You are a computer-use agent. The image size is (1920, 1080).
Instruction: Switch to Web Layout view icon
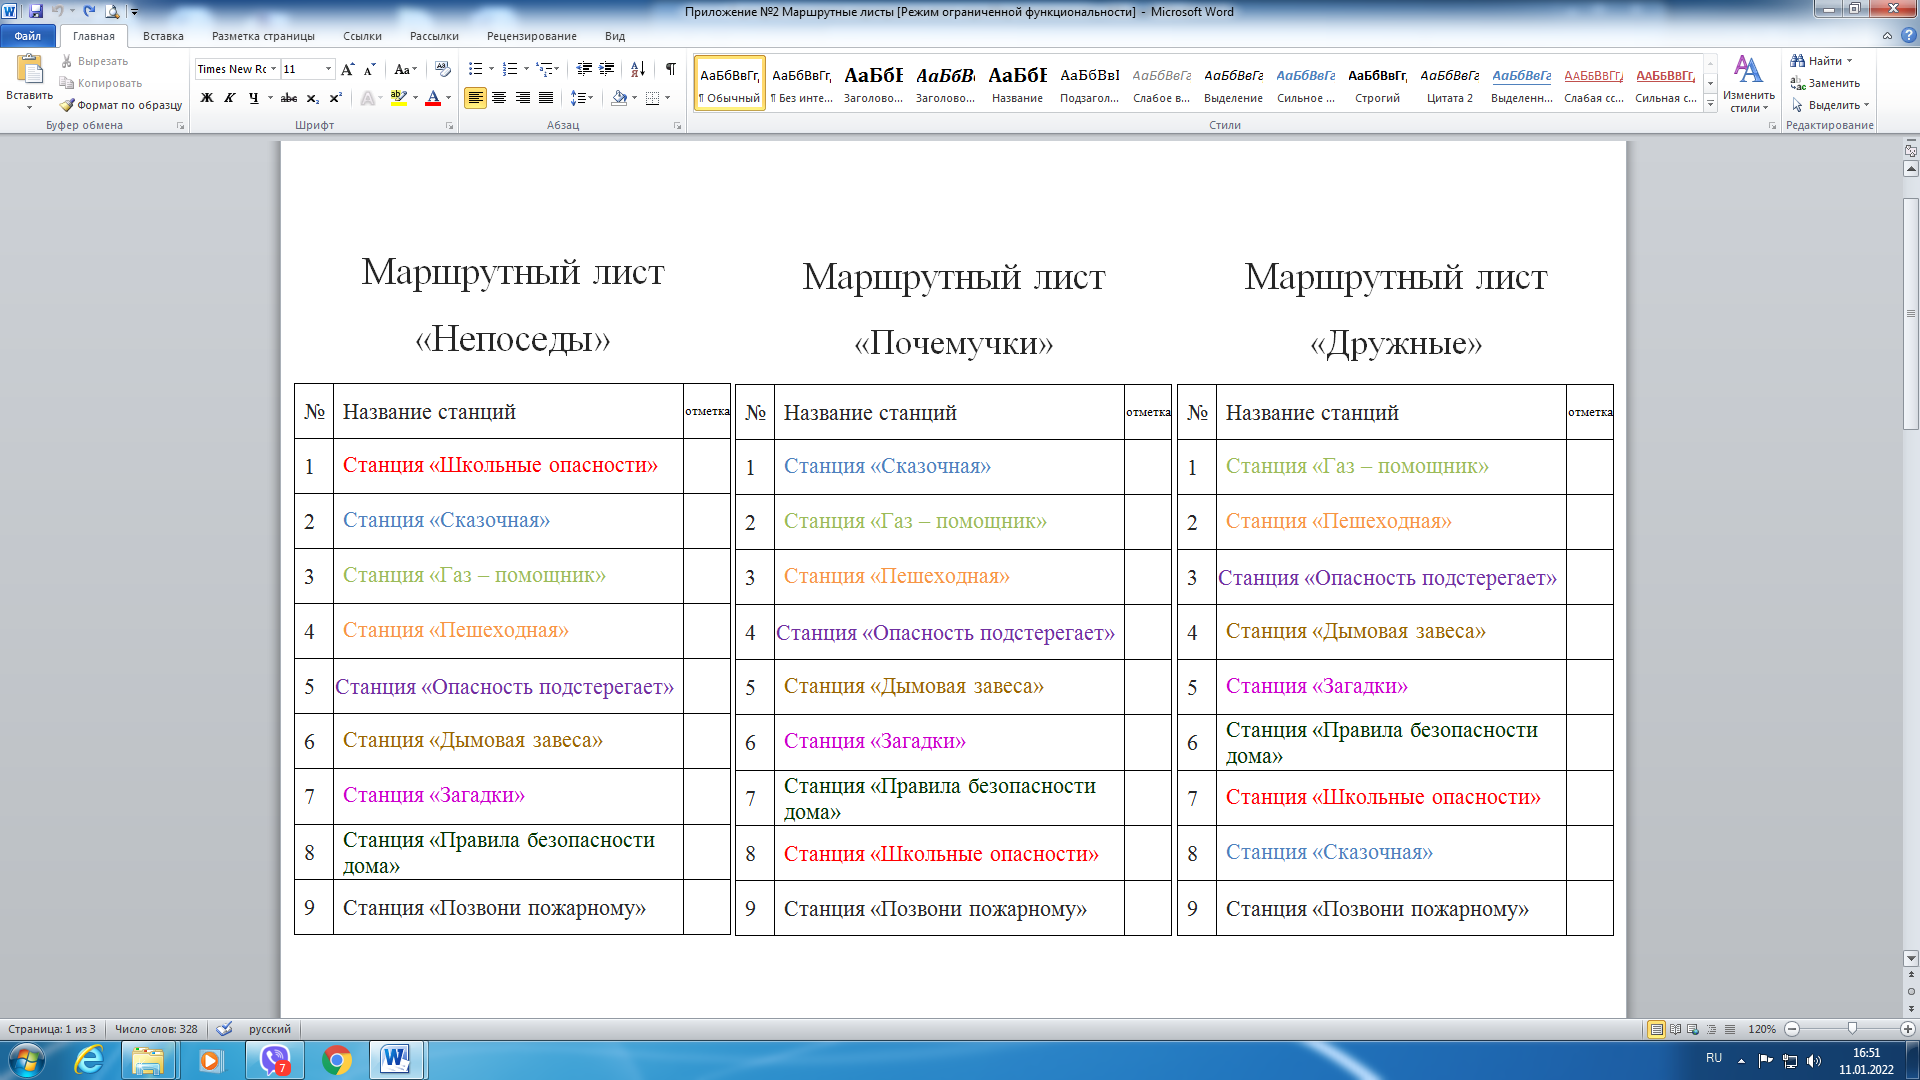point(1693,1029)
